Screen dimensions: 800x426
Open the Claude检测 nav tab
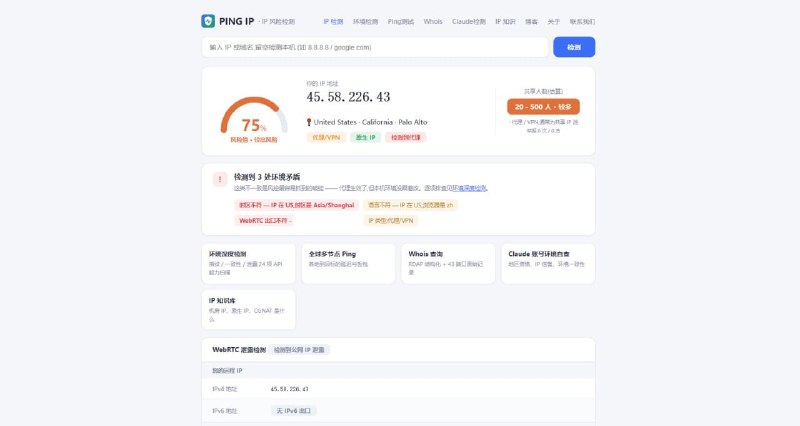pyautogui.click(x=468, y=21)
